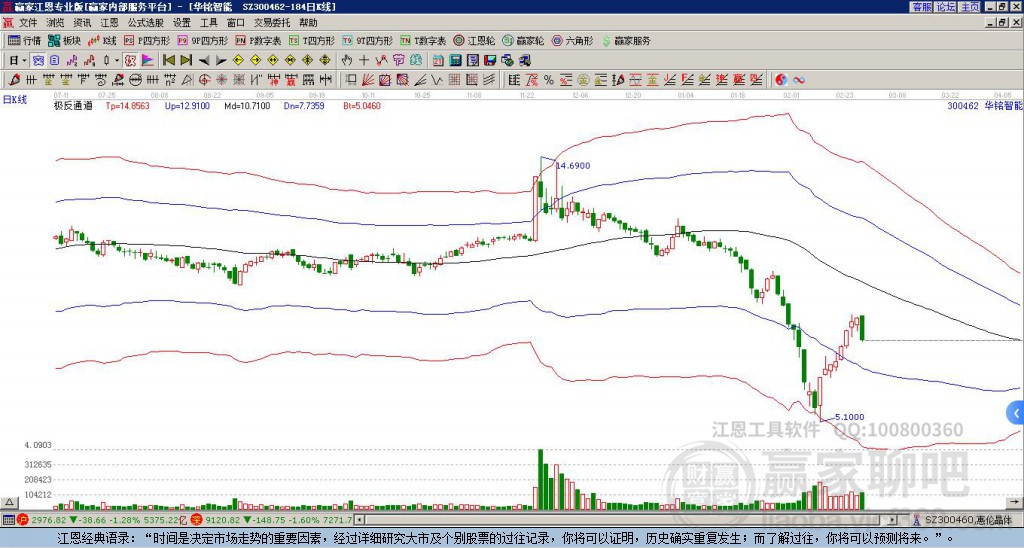
Task: Expand the candlestick style dropdown arrow
Action: (x=117, y=60)
